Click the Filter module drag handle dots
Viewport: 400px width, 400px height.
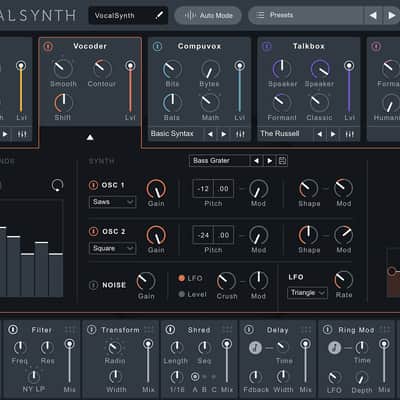coord(70,330)
